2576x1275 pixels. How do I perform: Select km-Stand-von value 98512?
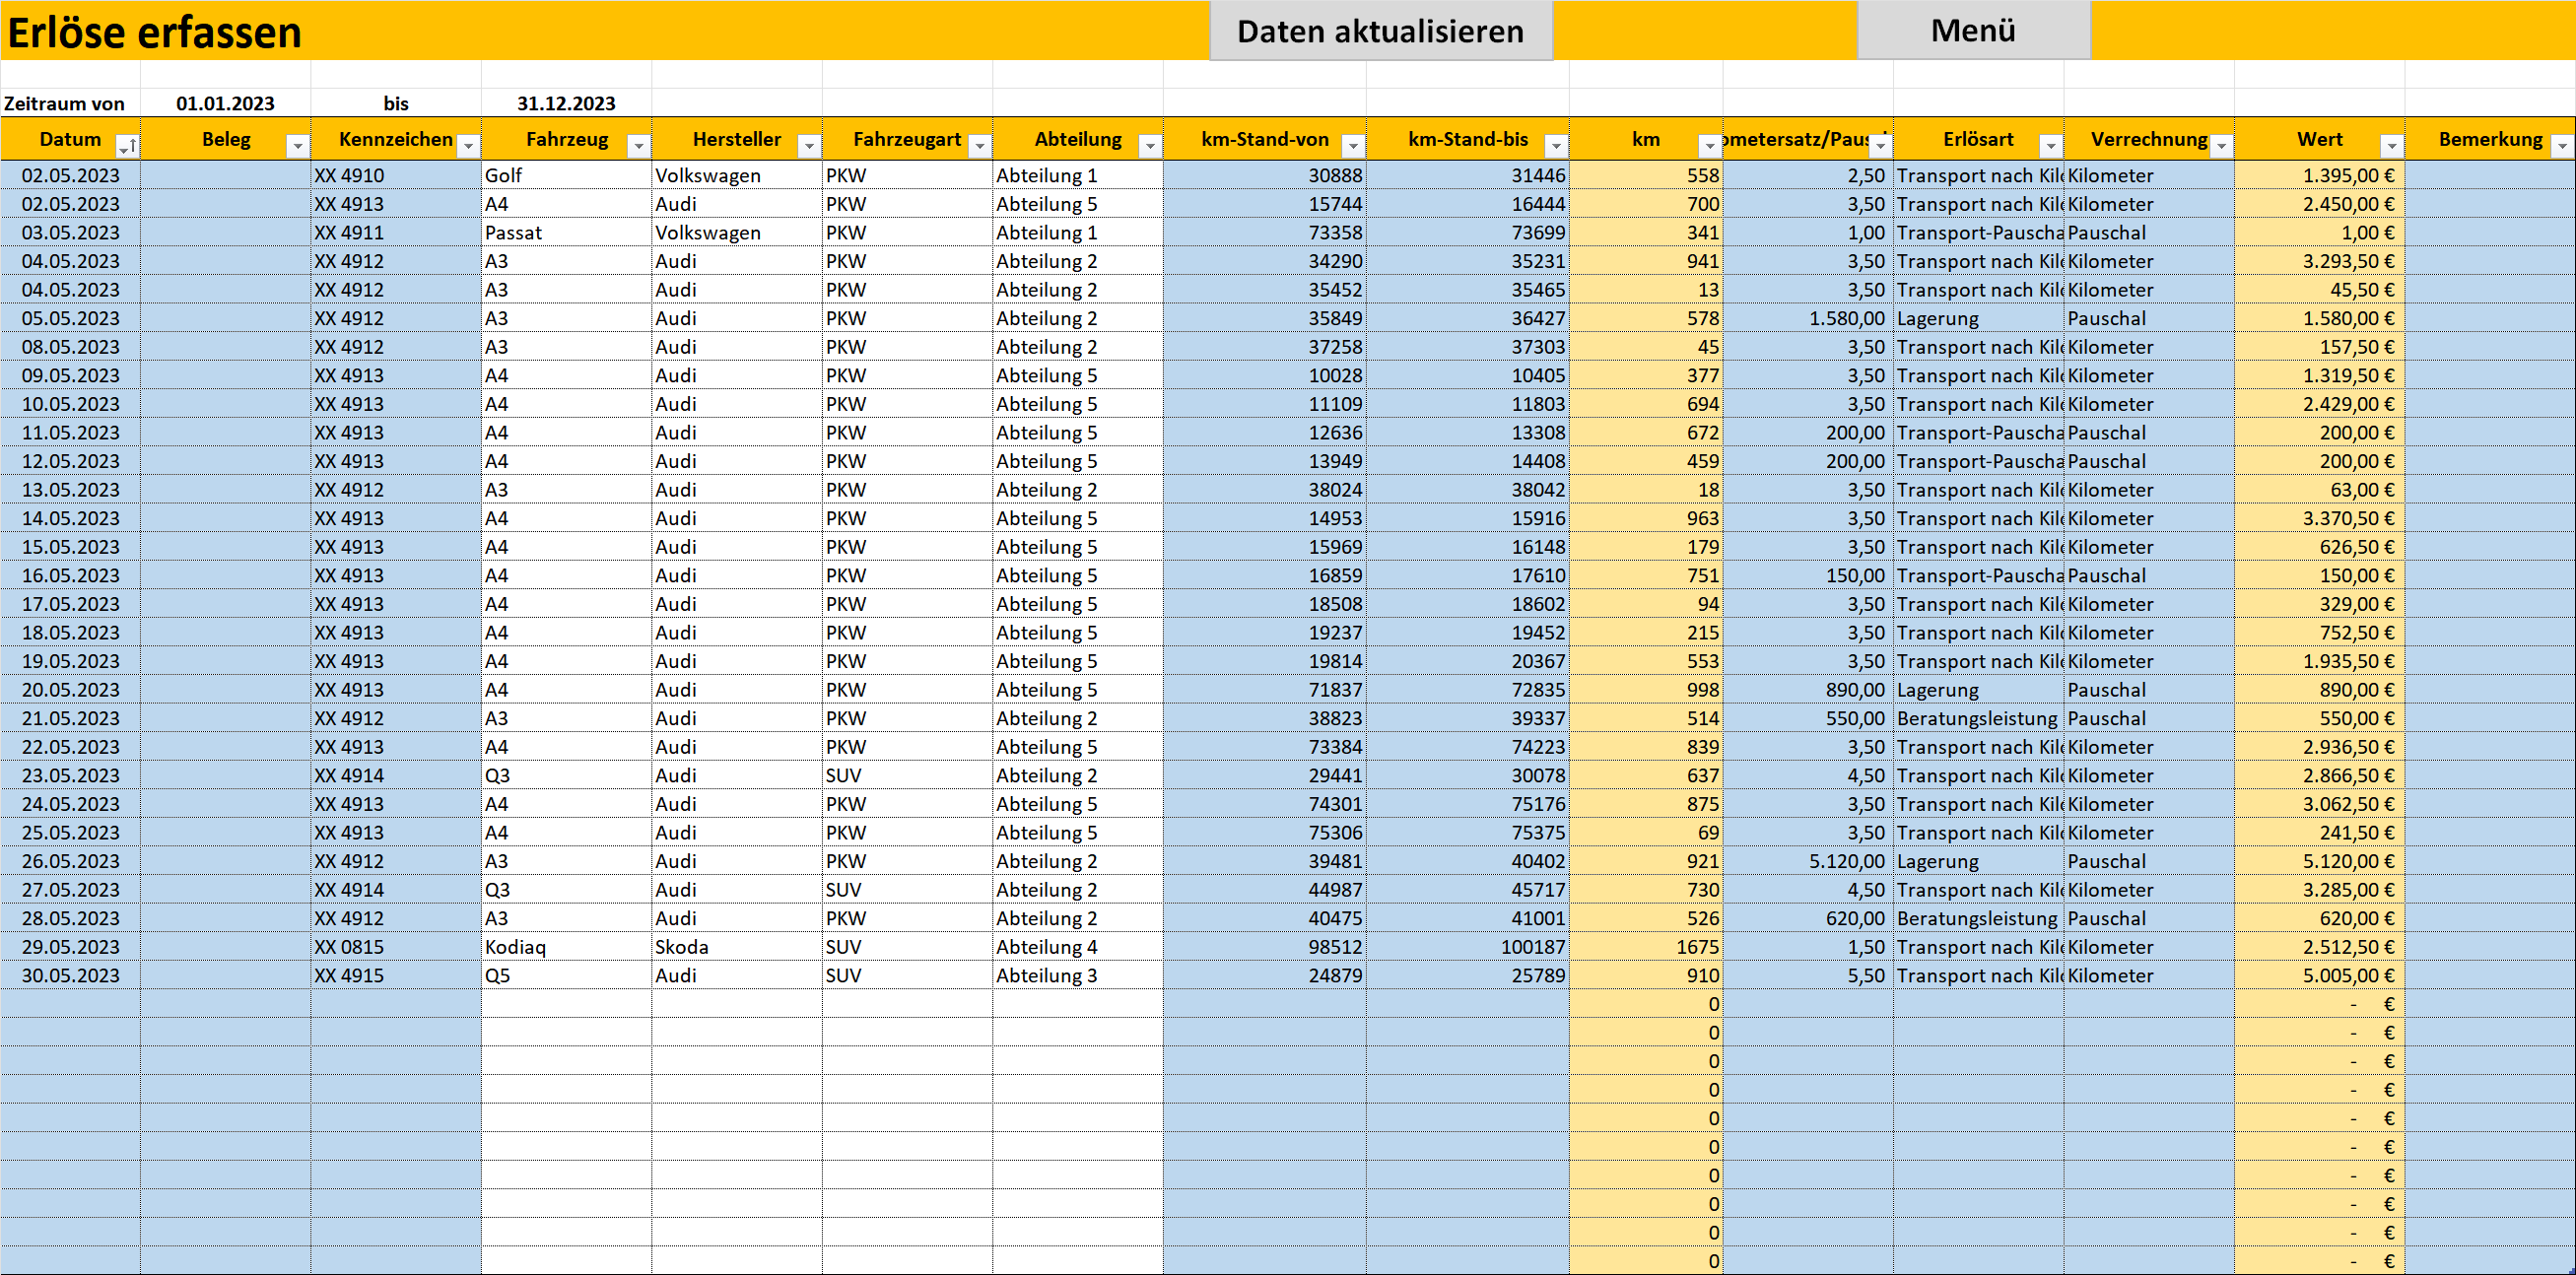coord(1264,946)
